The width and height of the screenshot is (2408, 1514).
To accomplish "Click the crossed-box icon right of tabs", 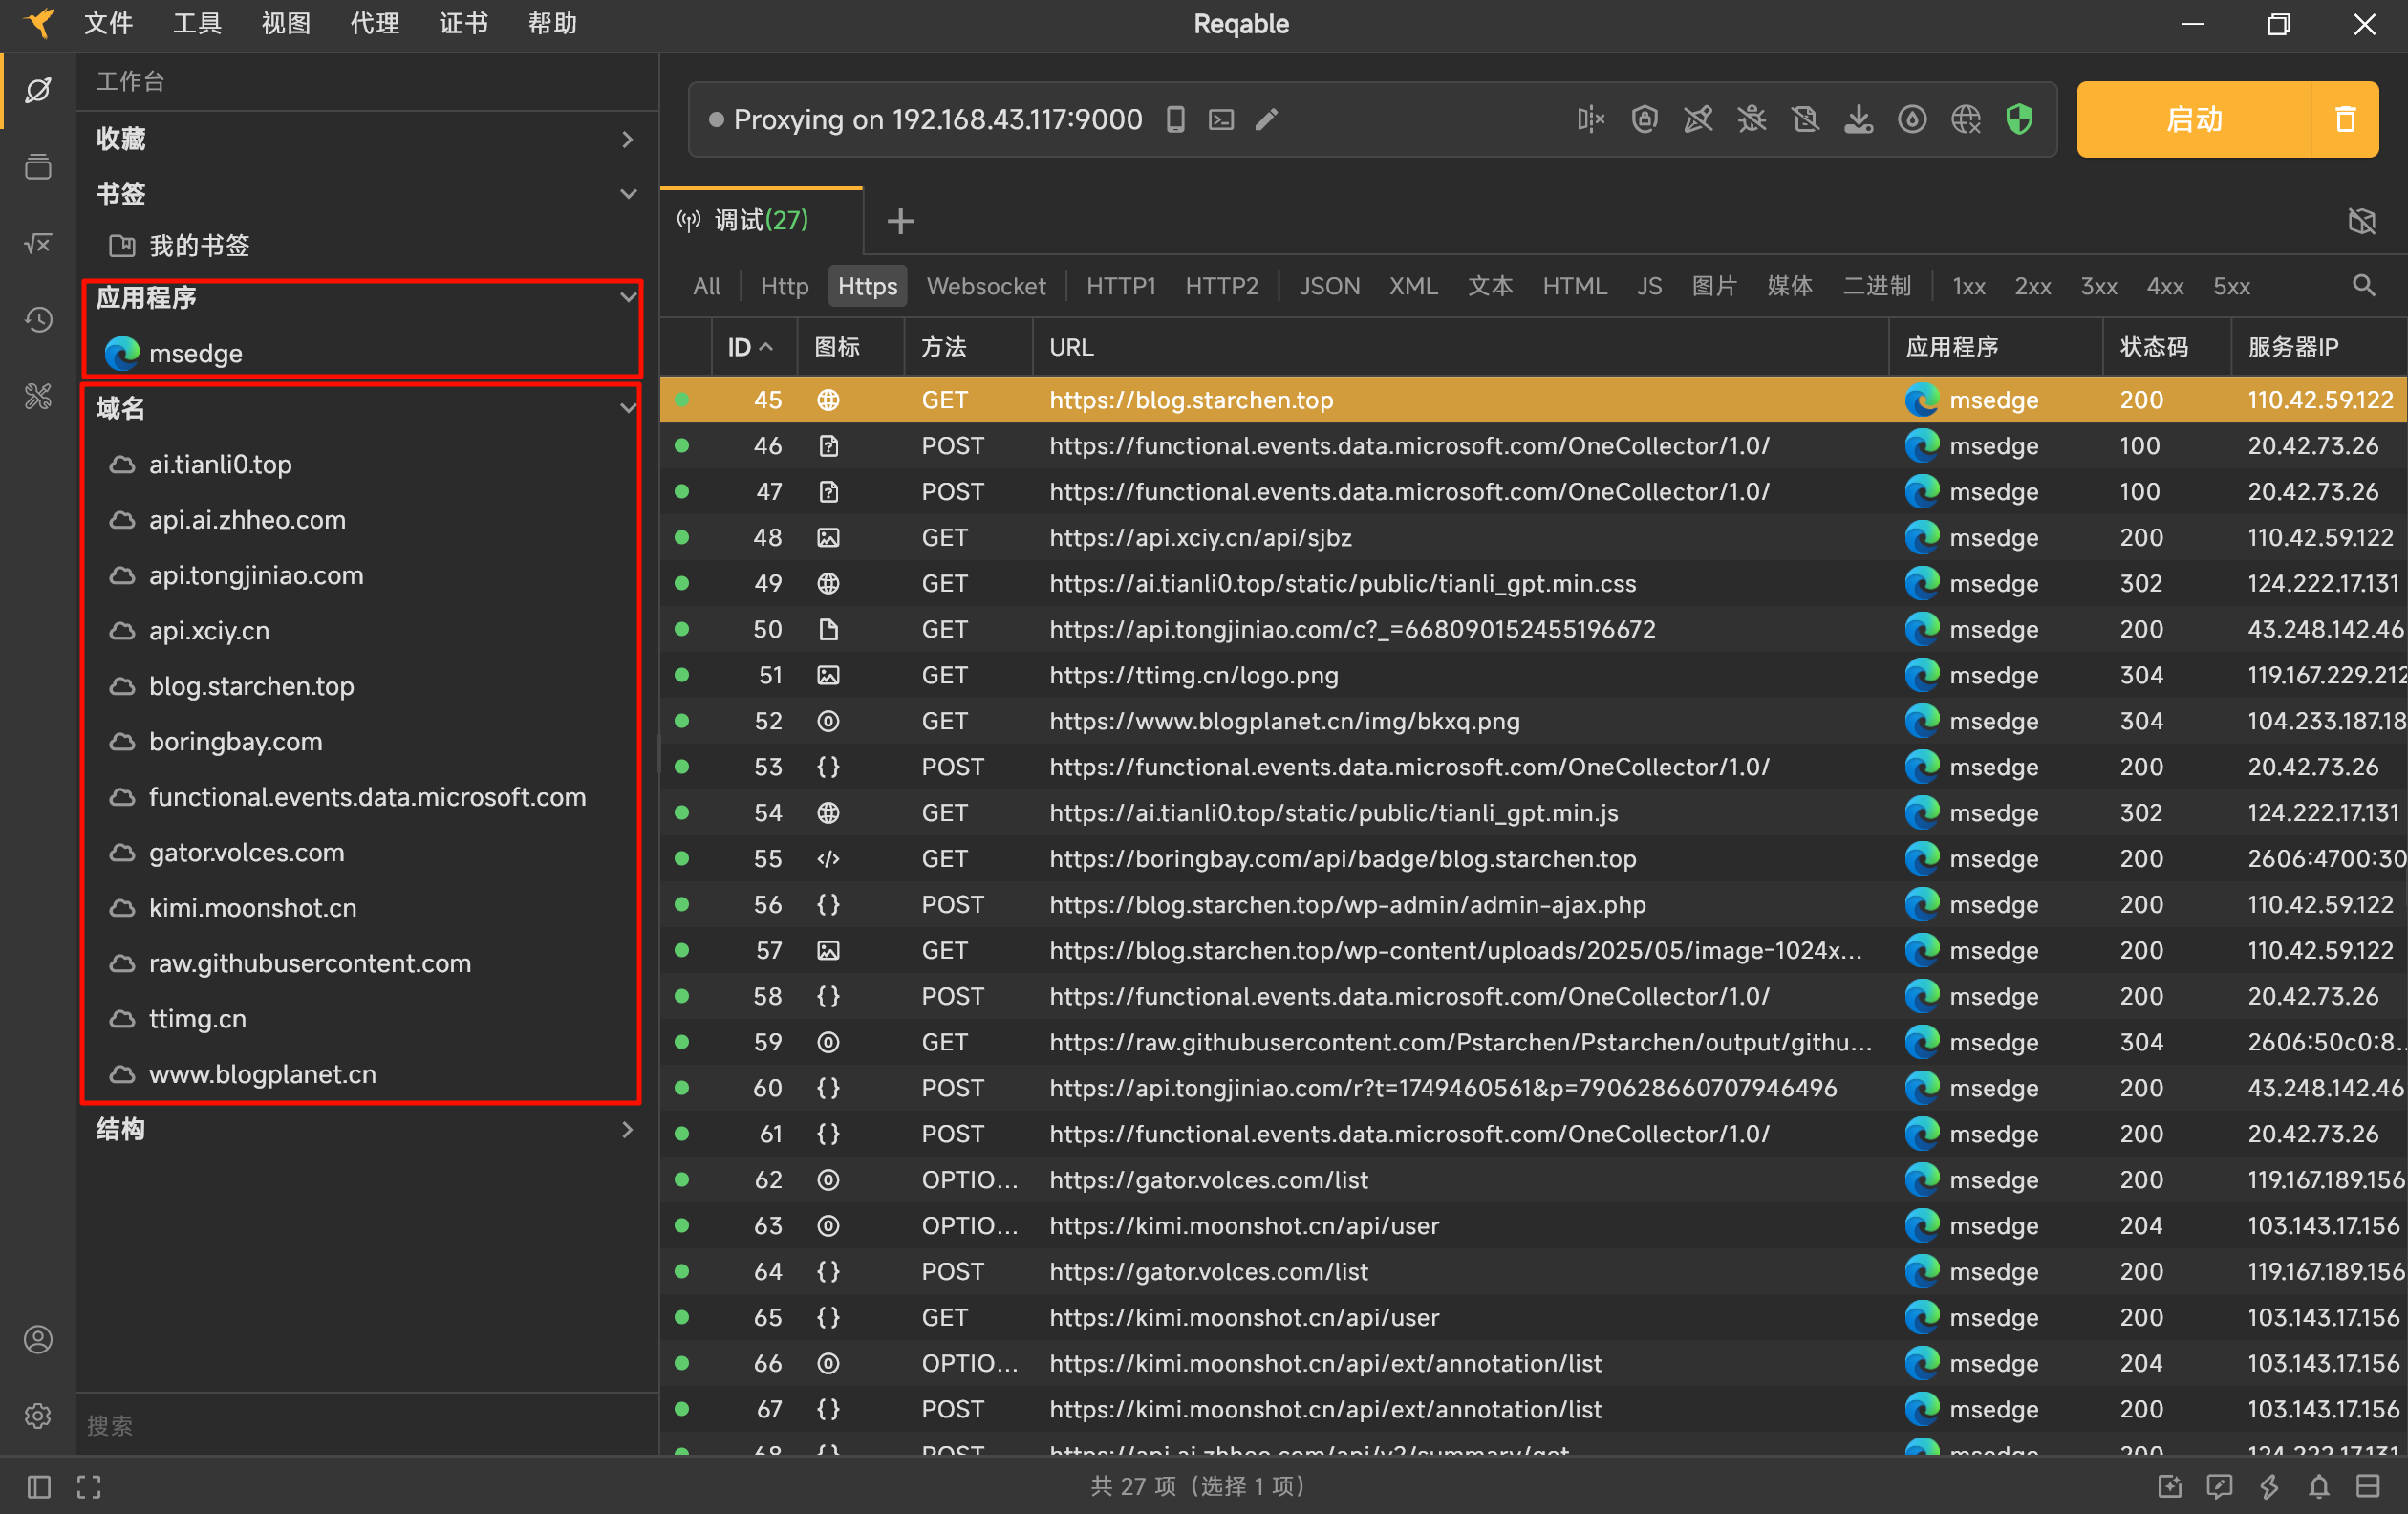I will point(2362,221).
